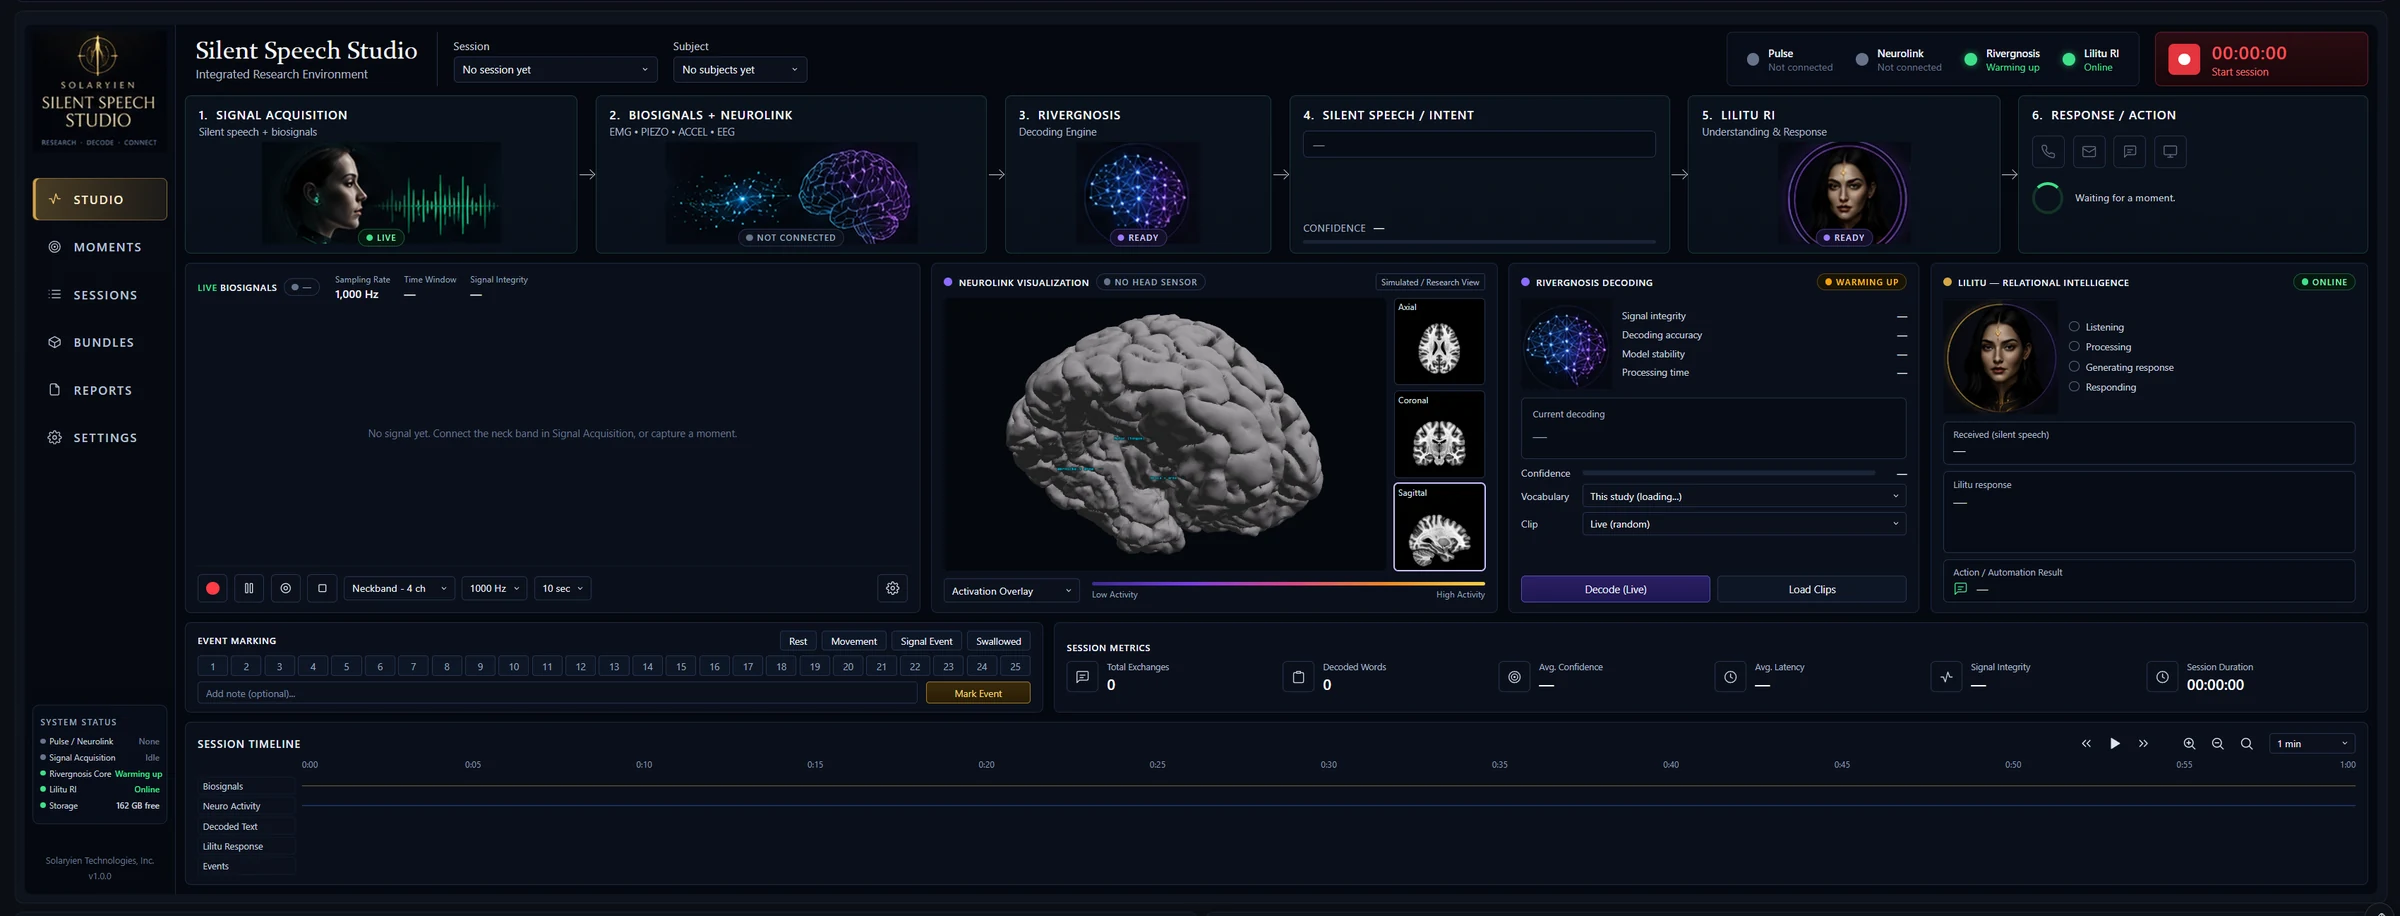2400x916 pixels.
Task: Select the monitor display response action icon
Action: click(2170, 152)
